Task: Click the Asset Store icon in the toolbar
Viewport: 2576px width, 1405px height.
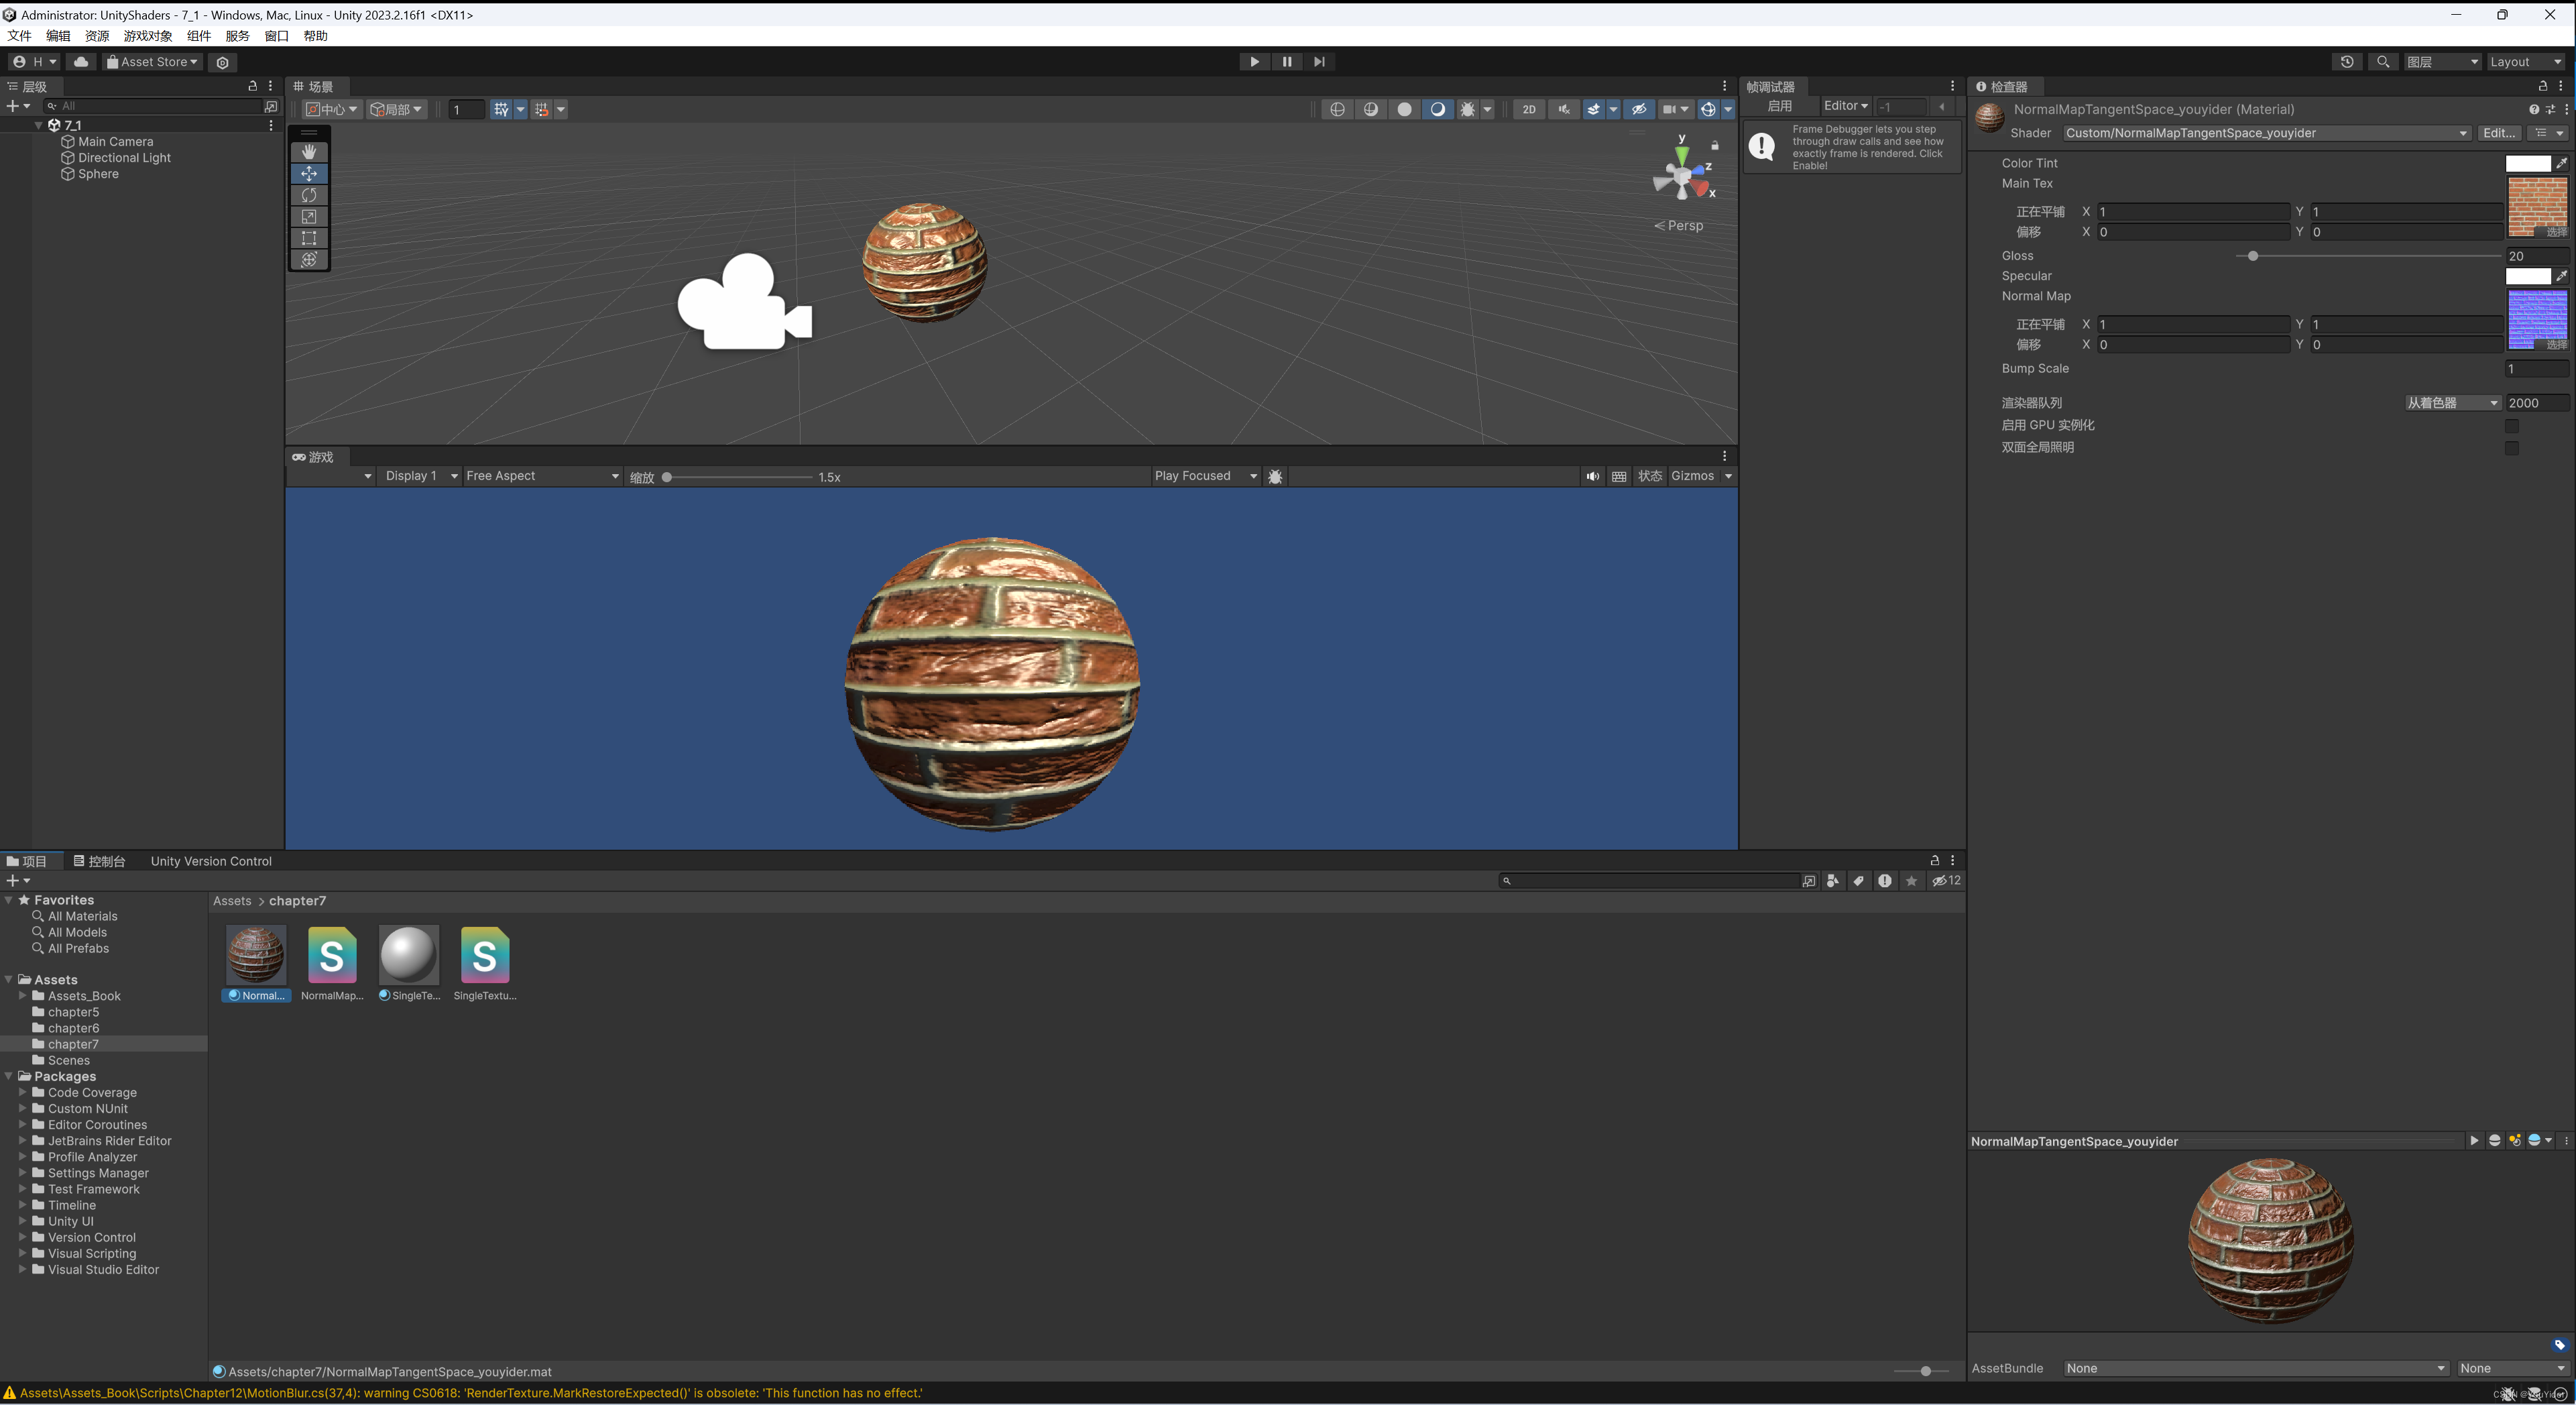Action: click(x=113, y=61)
